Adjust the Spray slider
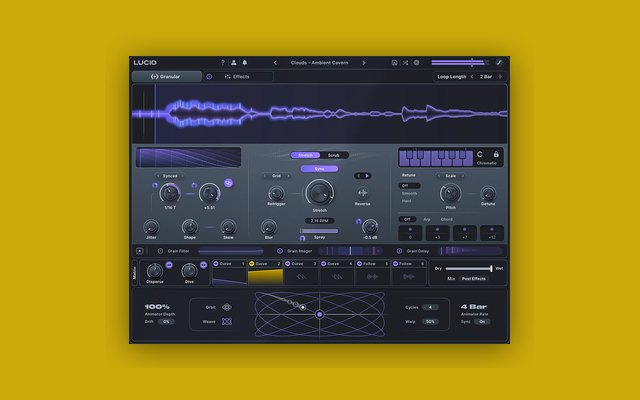Image resolution: width=640 pixels, height=400 pixels. (x=319, y=231)
